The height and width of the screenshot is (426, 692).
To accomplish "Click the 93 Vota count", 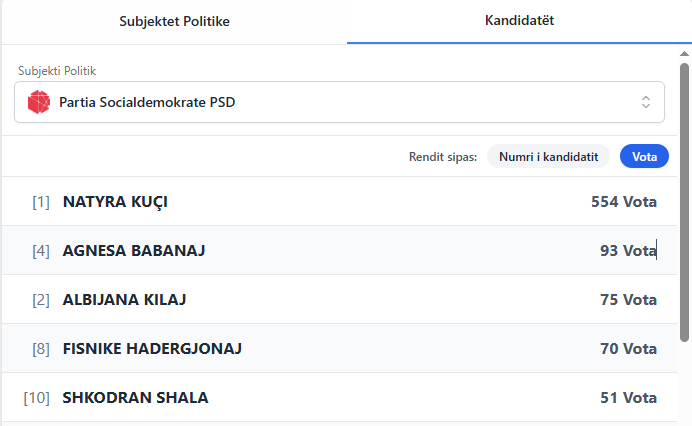I will point(628,251).
